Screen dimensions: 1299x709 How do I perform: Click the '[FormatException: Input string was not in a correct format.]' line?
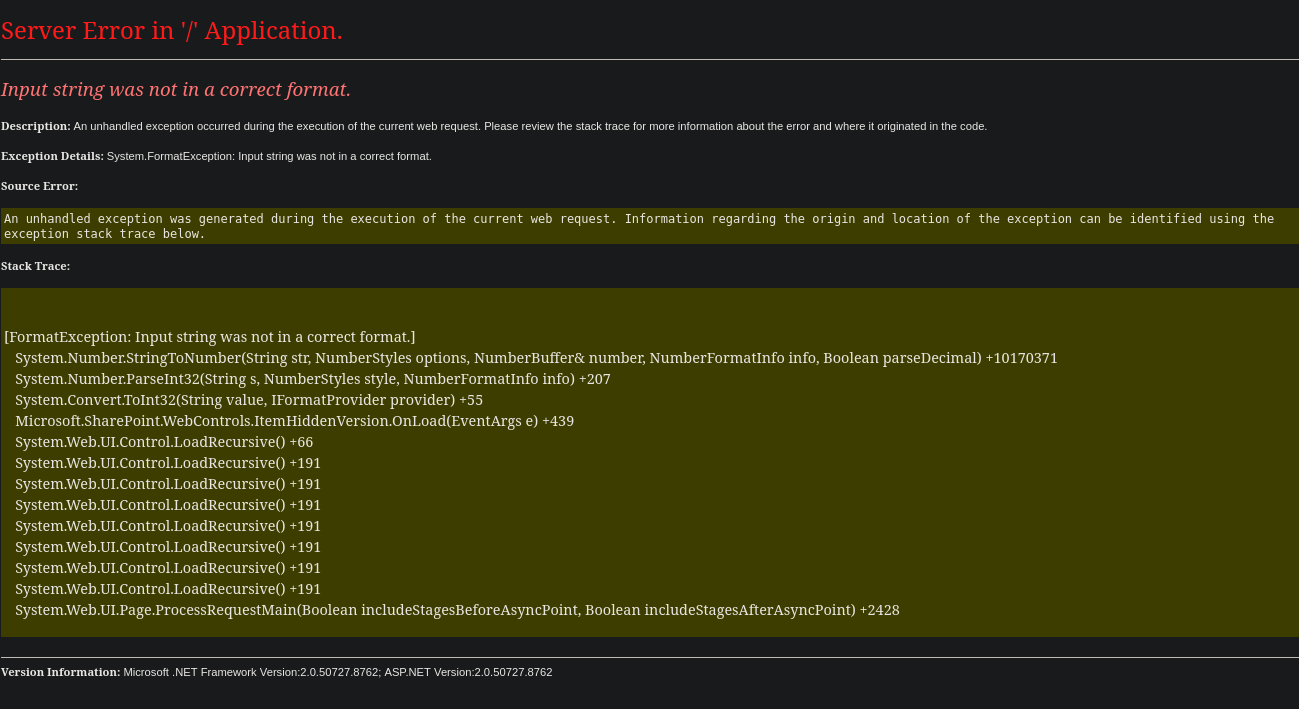pyautogui.click(x=210, y=337)
